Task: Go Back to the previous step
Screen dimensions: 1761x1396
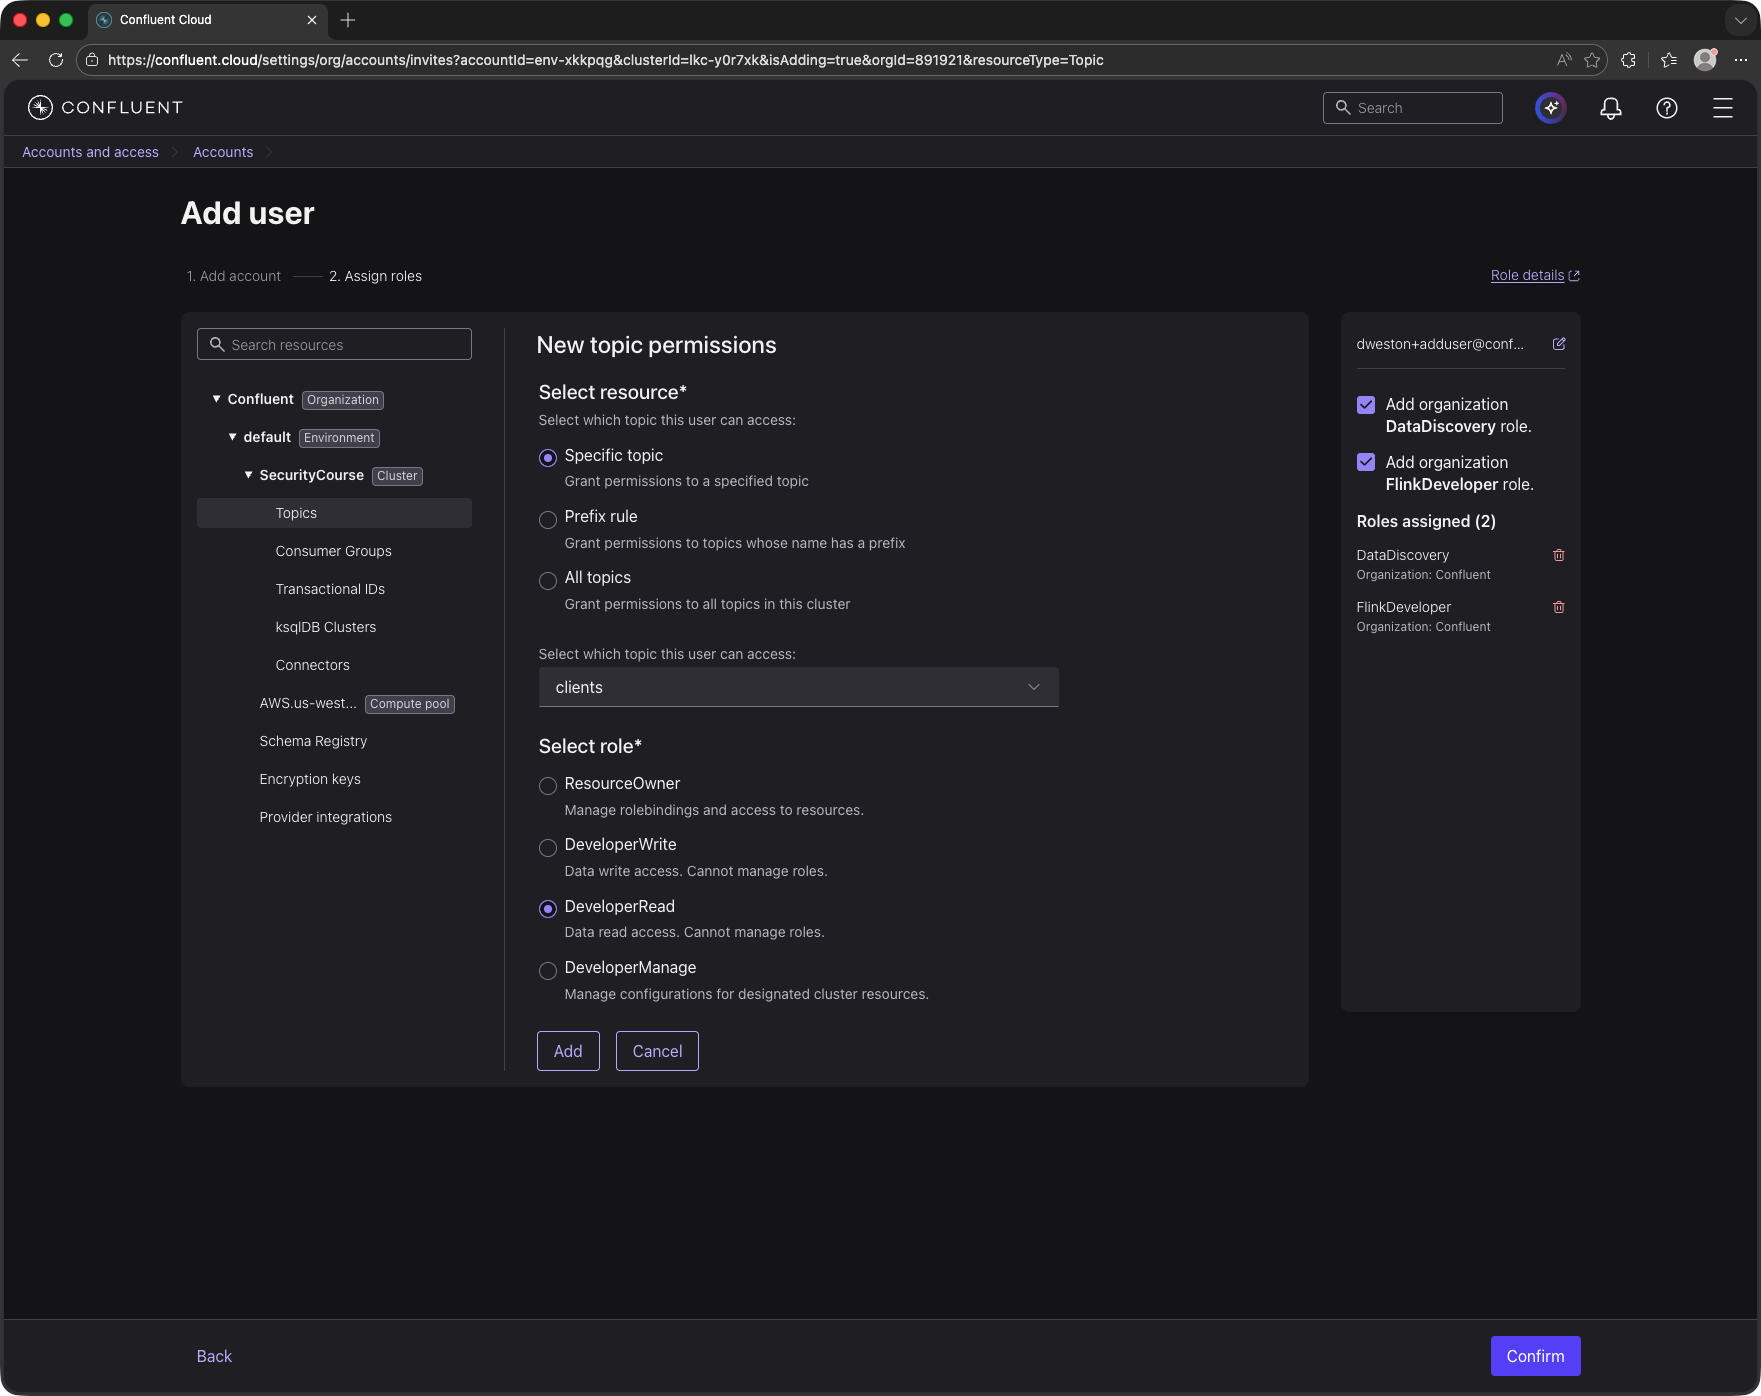Action: point(214,1356)
